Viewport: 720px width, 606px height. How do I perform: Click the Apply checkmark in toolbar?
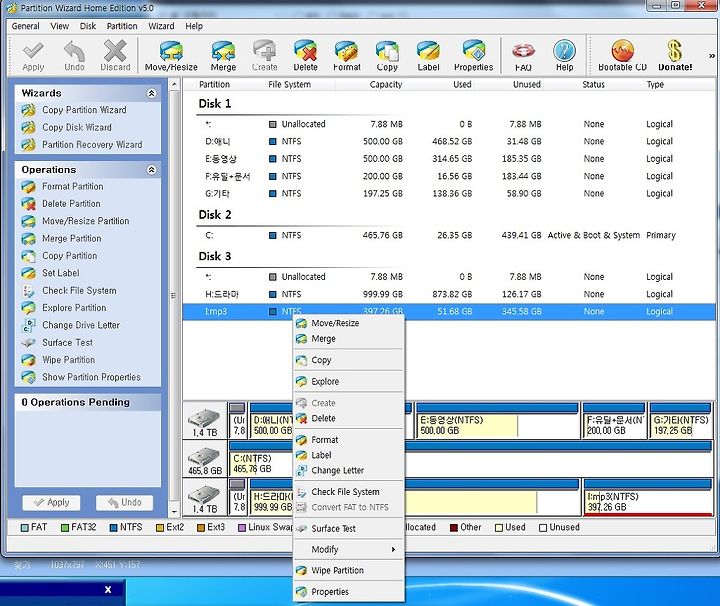(x=33, y=56)
